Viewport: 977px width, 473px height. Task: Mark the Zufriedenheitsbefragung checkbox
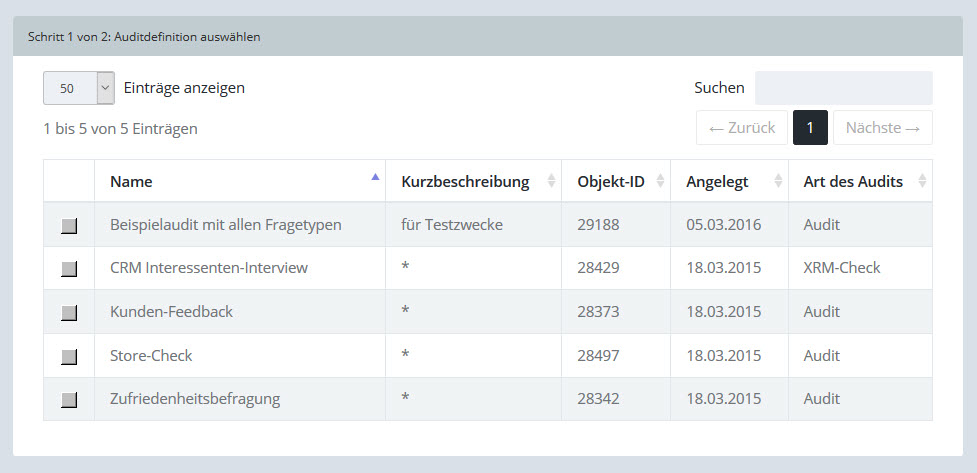(x=69, y=400)
